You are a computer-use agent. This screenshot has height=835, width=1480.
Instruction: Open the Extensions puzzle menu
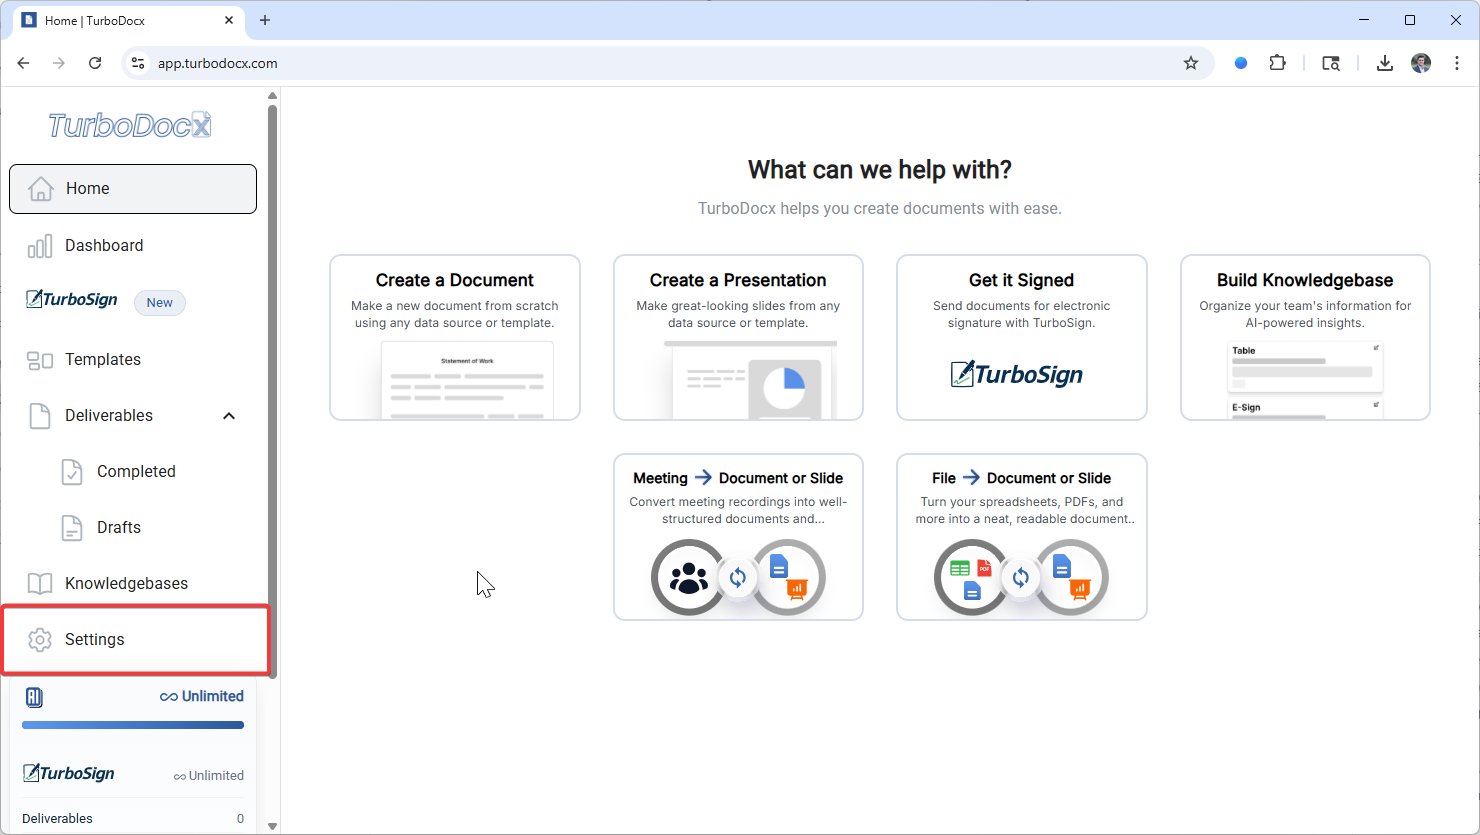(x=1277, y=63)
